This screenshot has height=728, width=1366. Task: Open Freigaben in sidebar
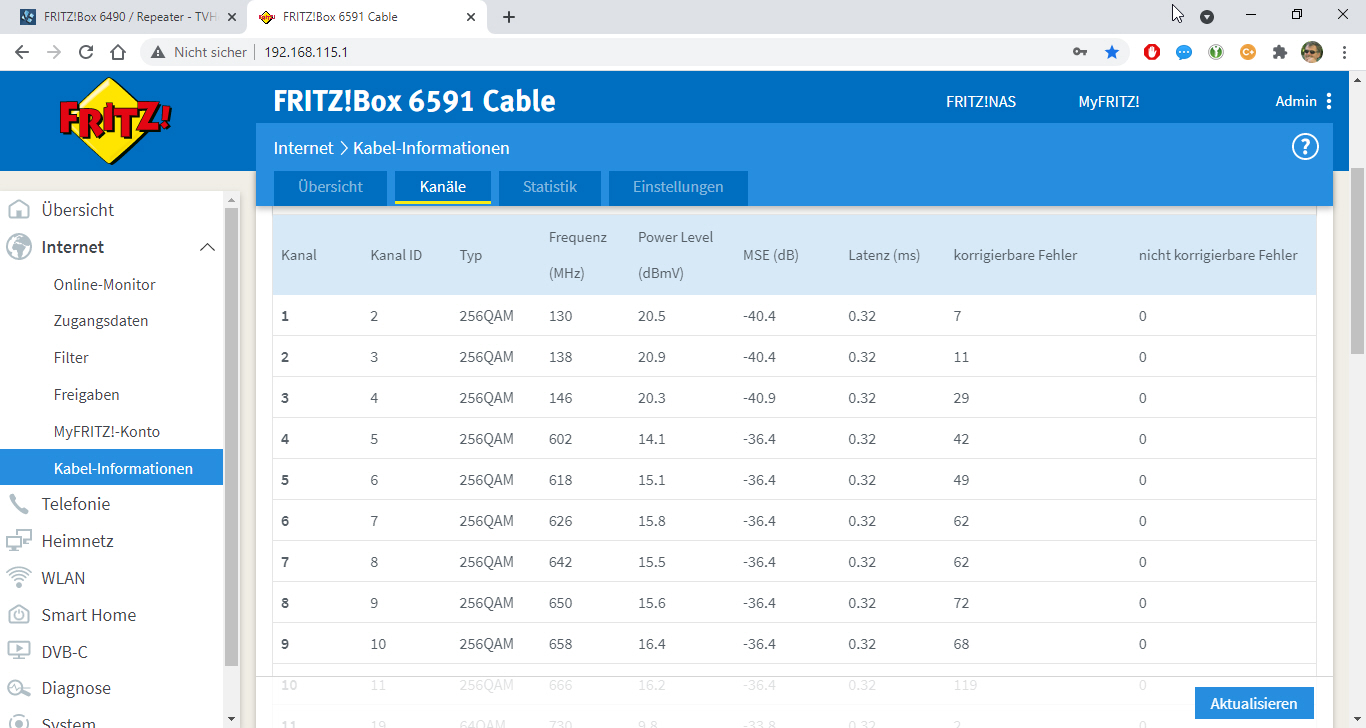tap(87, 395)
